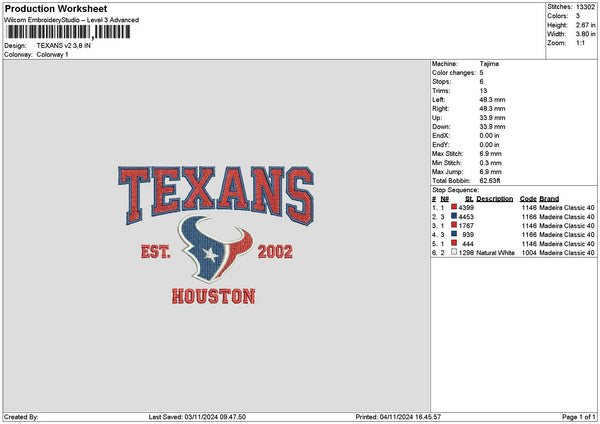This screenshot has height=424, width=600.
Task: Click the Colors value '3' in header
Action: [x=578, y=16]
